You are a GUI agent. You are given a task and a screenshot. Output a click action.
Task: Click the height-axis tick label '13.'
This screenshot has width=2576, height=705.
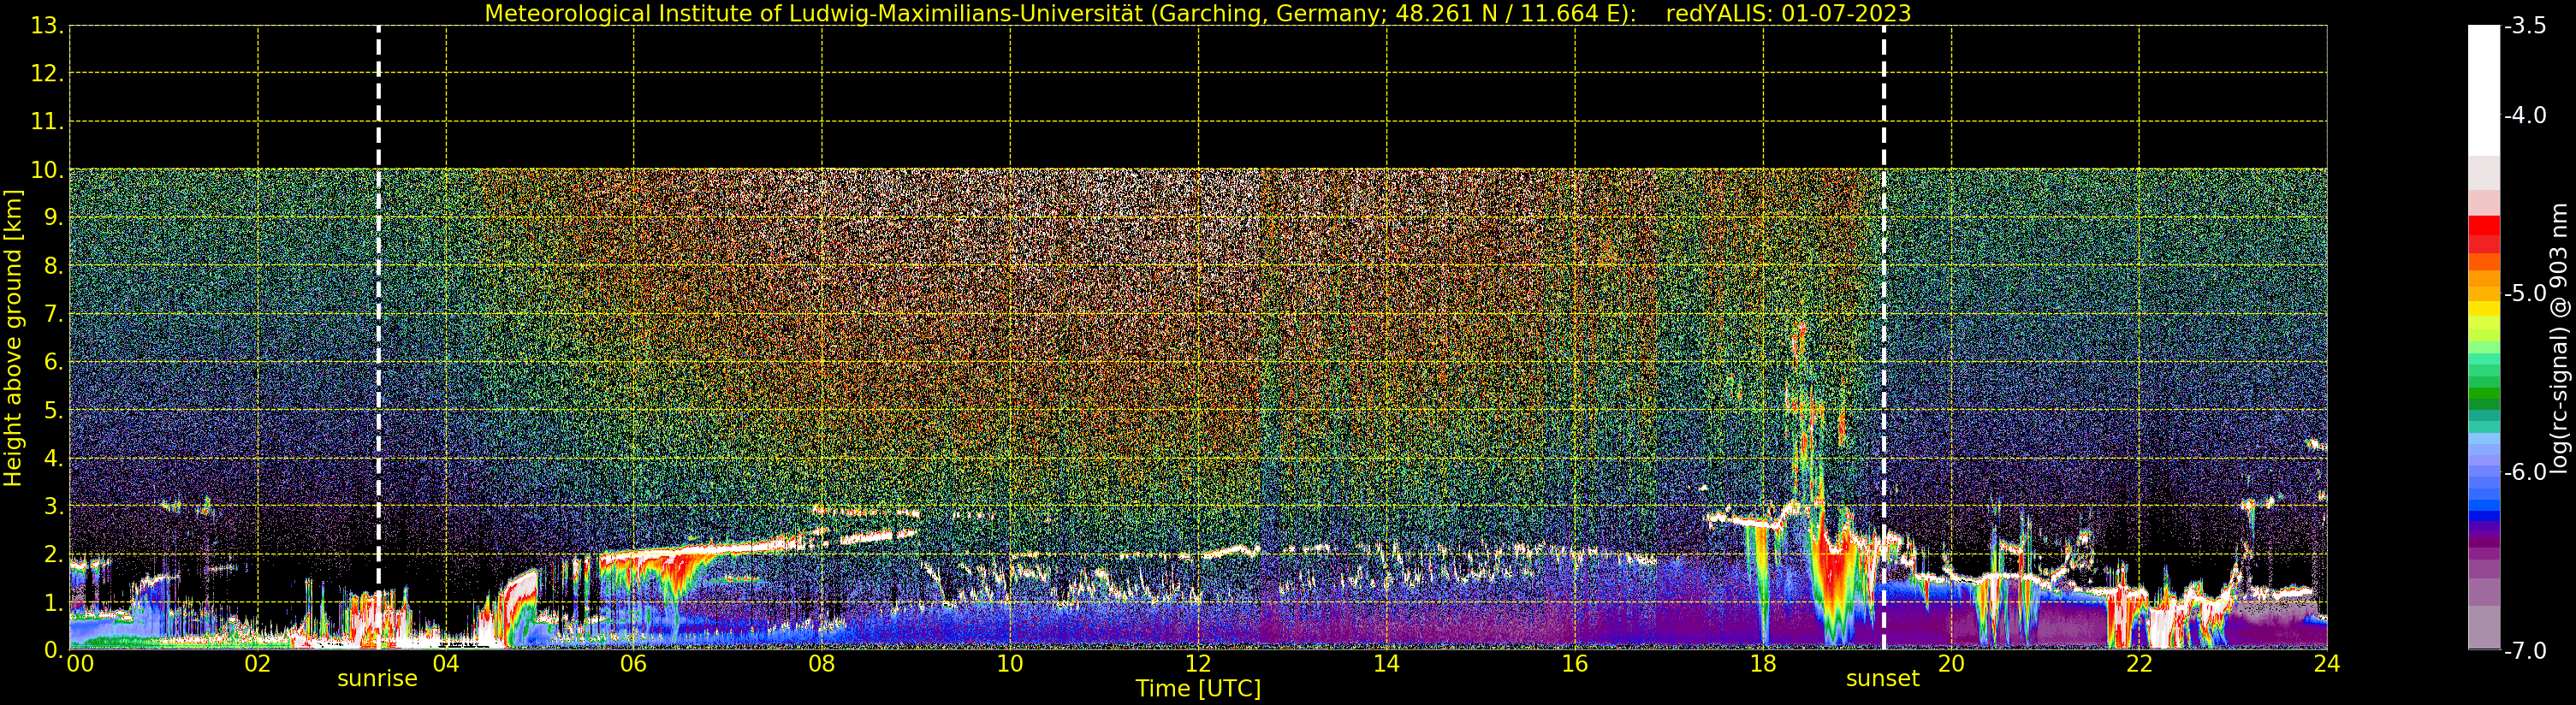click(47, 26)
